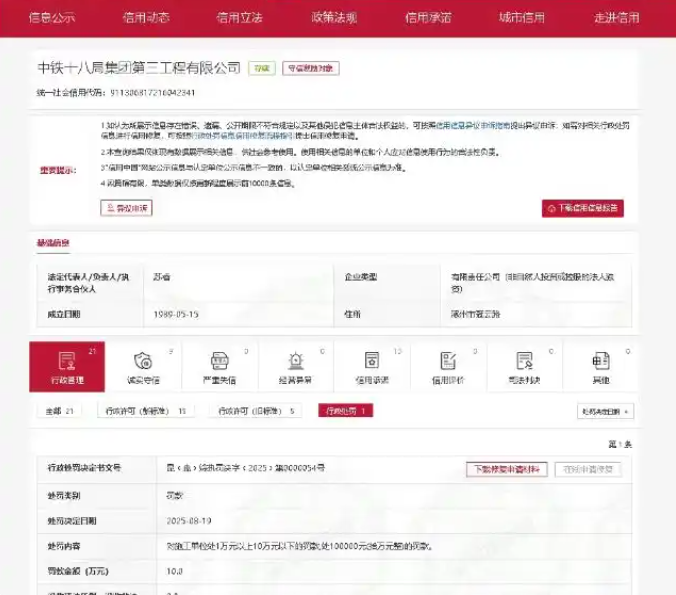Viewport: 676px width, 595px height.
Task: Open the 严重失信 category icon
Action: pyautogui.click(x=219, y=366)
